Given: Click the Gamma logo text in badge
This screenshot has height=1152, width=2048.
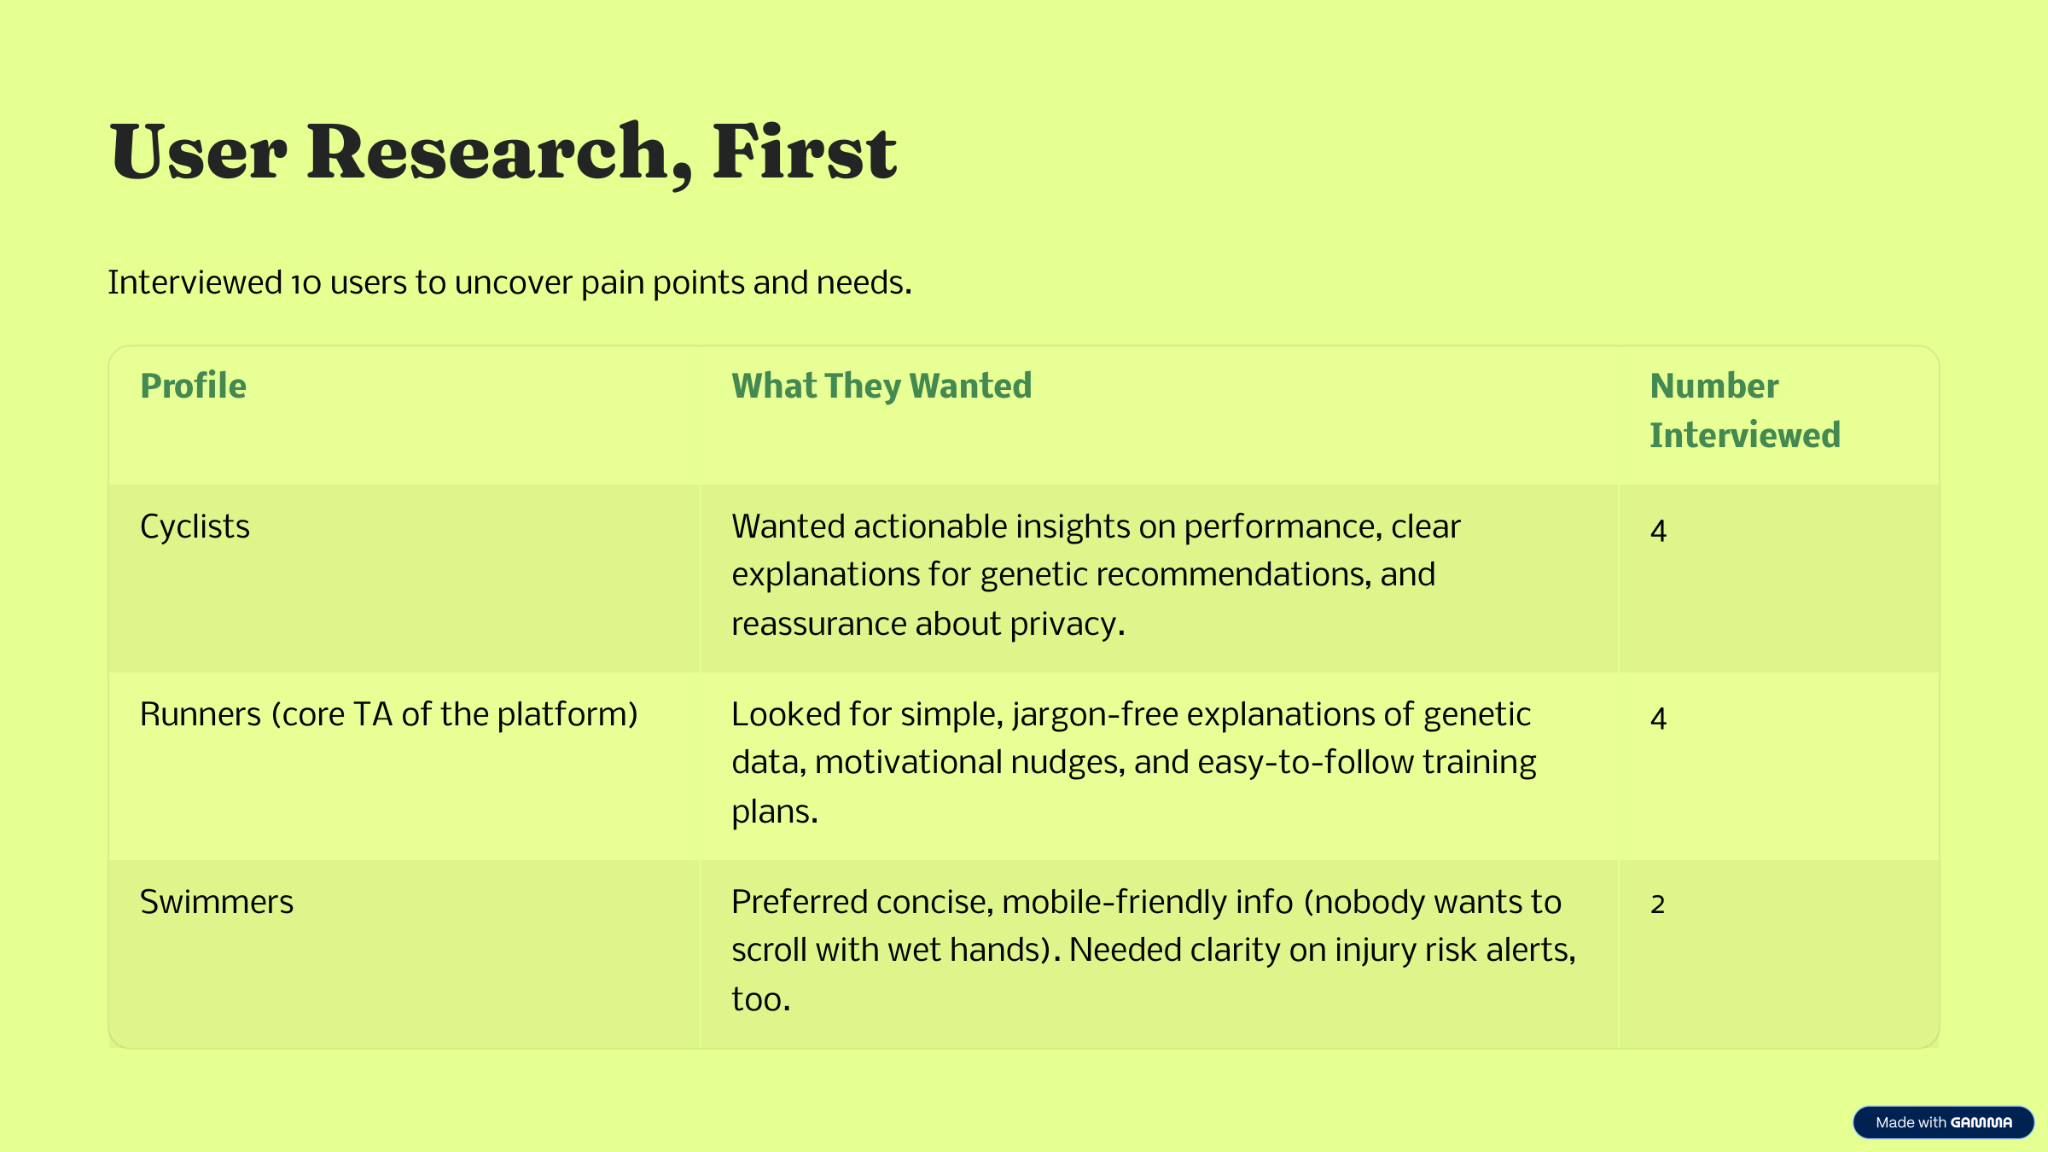Looking at the screenshot, I should tap(1981, 1122).
